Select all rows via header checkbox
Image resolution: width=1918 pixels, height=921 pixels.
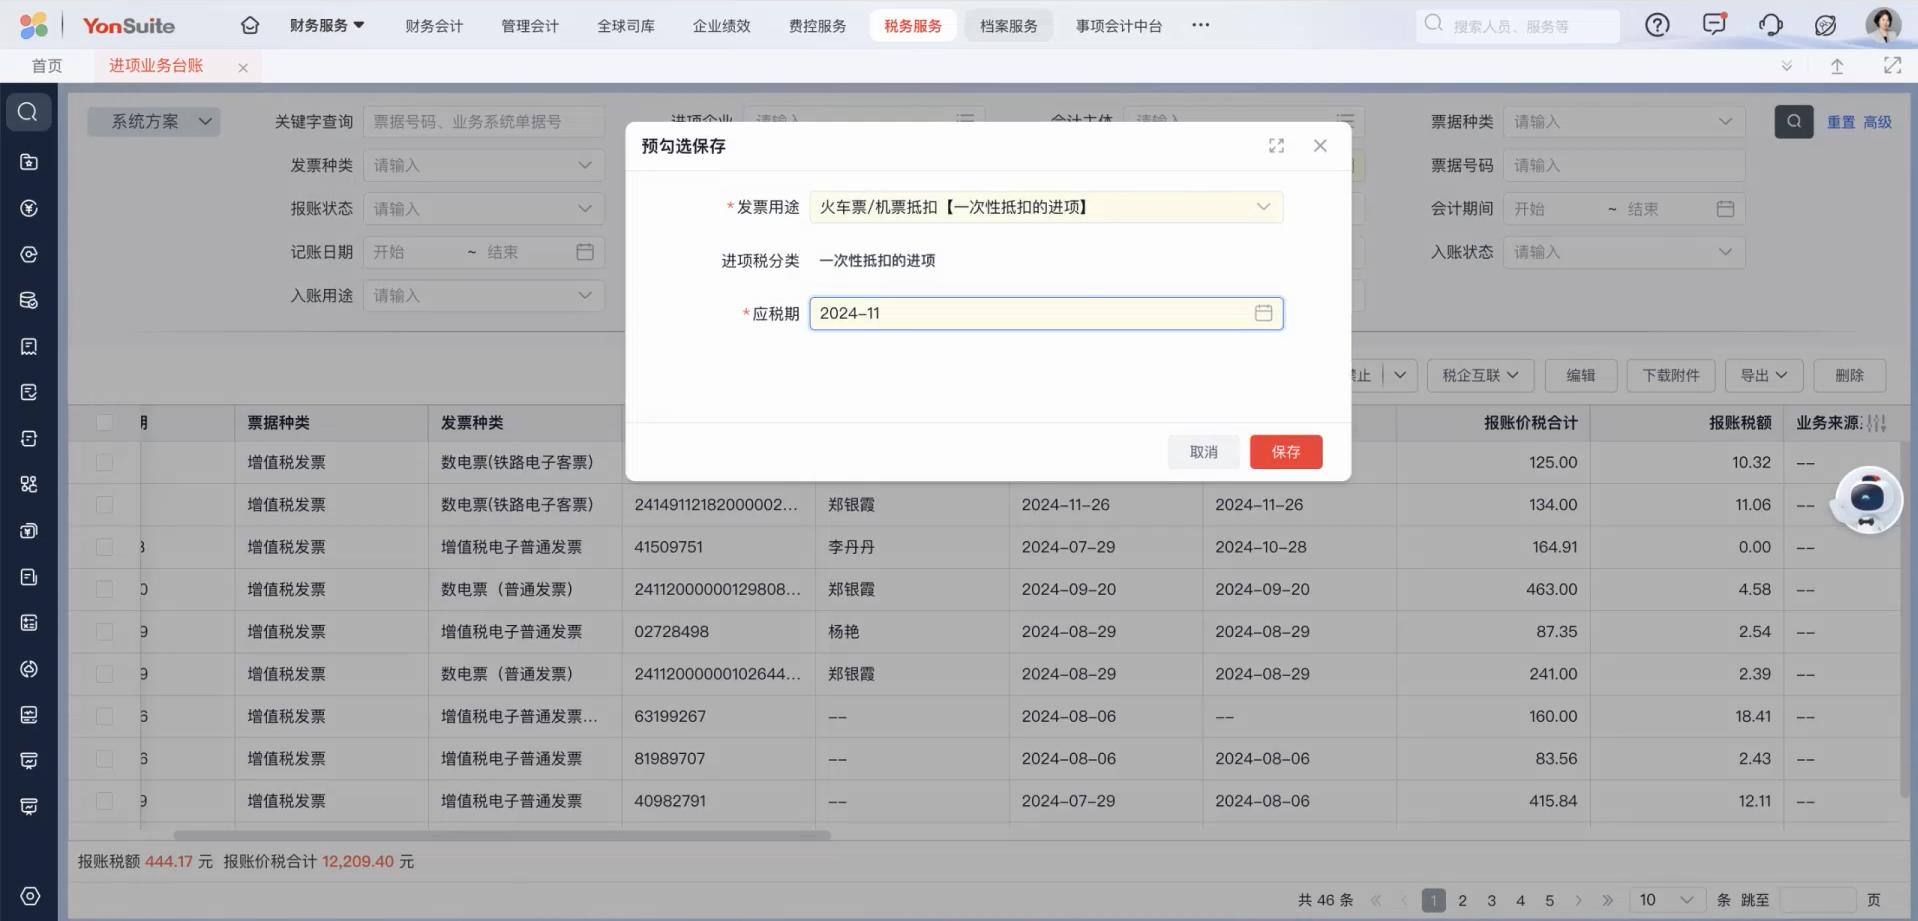(x=104, y=422)
